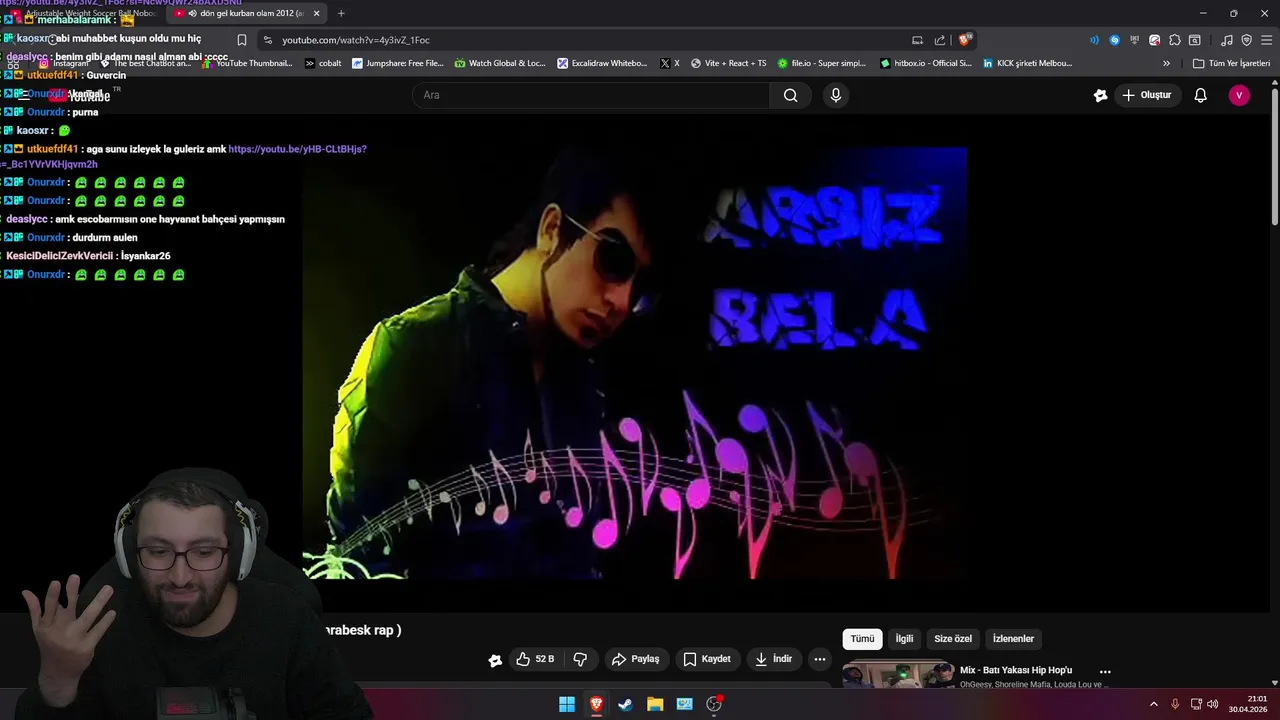The image size is (1280, 720).
Task: Click the sparkle icon left of Oluştur
Action: [x=1101, y=95]
